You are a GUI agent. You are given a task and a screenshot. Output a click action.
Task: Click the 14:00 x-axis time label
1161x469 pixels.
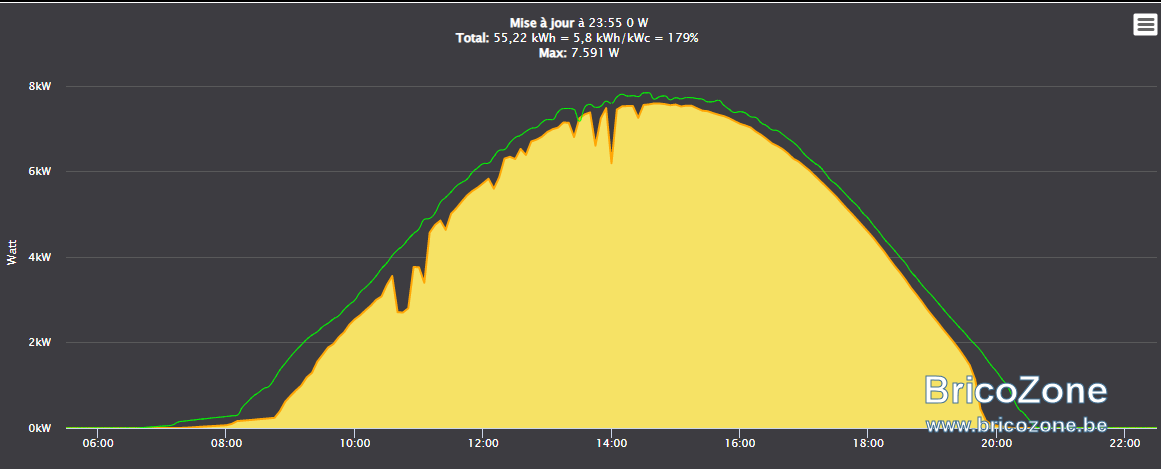pyautogui.click(x=611, y=443)
